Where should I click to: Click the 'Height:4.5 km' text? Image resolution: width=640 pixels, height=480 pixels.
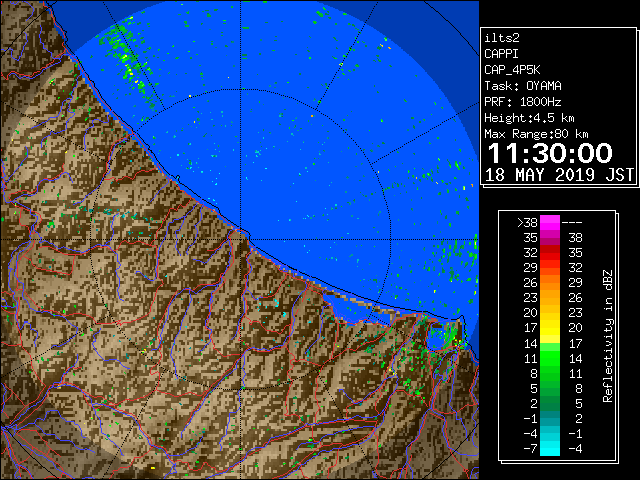tap(529, 118)
